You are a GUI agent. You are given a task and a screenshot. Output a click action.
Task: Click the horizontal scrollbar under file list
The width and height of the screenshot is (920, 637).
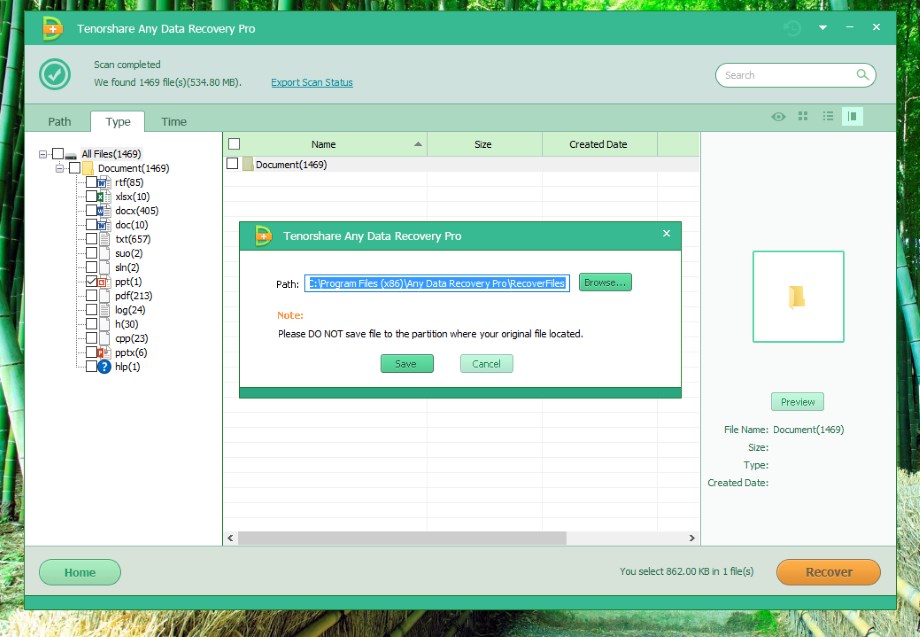point(450,538)
